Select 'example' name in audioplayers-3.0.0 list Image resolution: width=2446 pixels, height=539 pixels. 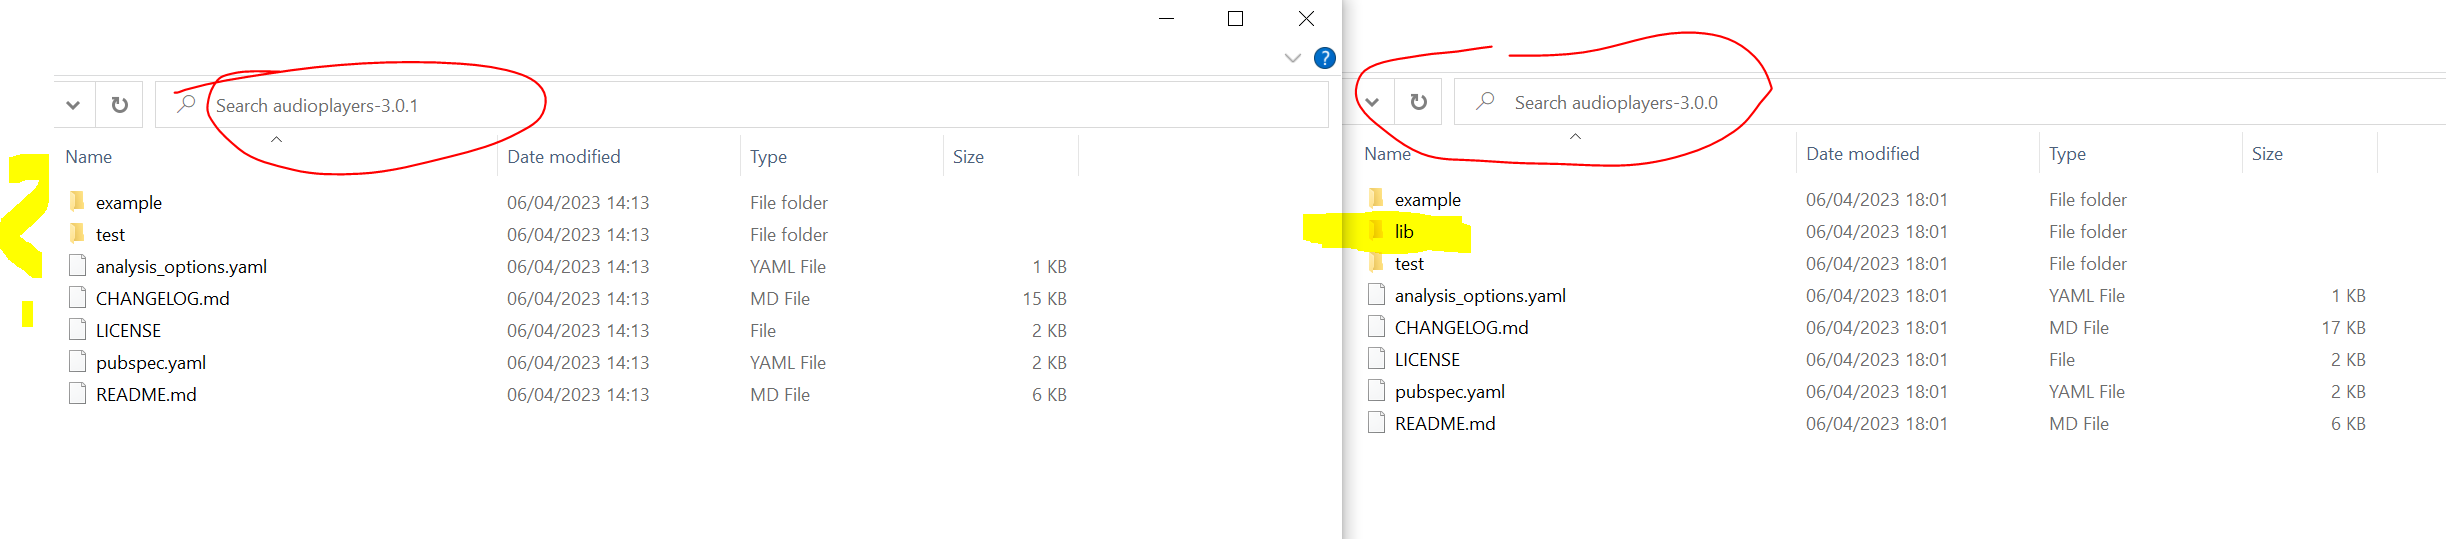pos(1428,200)
